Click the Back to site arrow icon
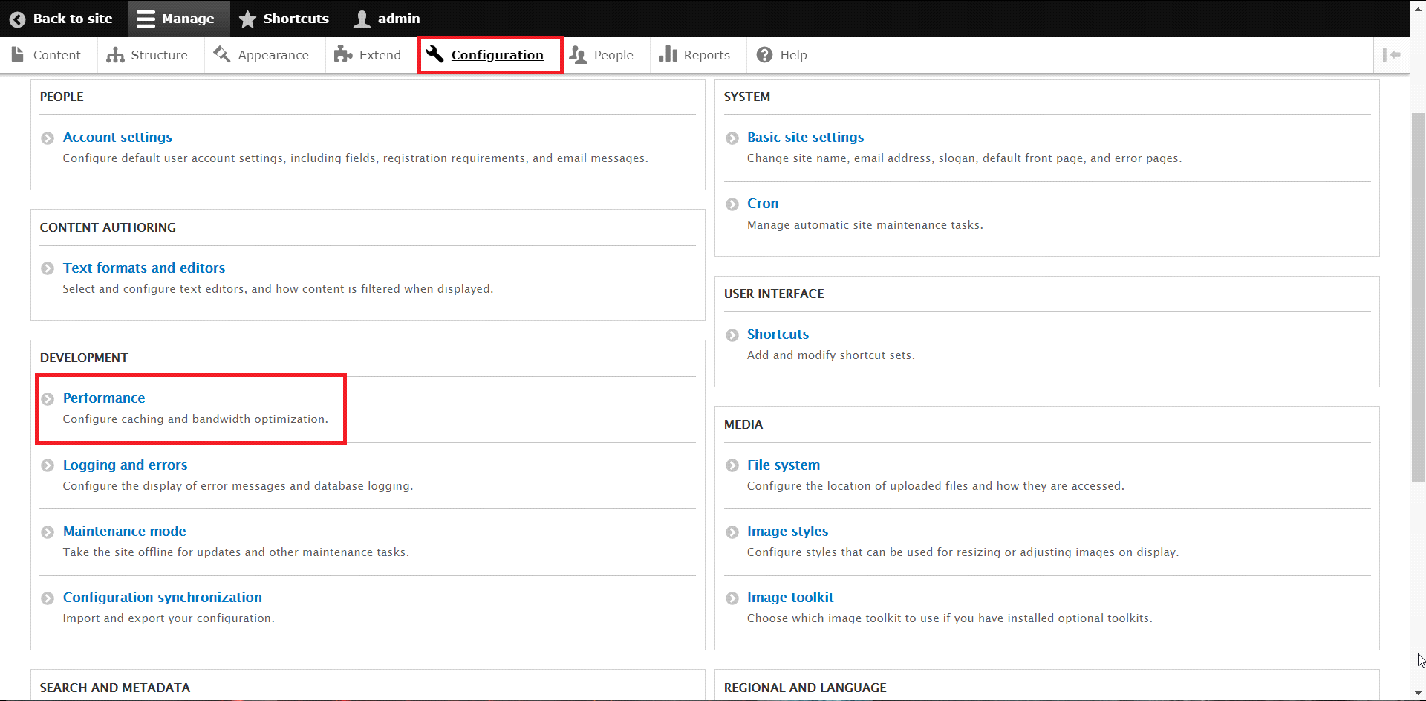The height and width of the screenshot is (701, 1426). [17, 19]
